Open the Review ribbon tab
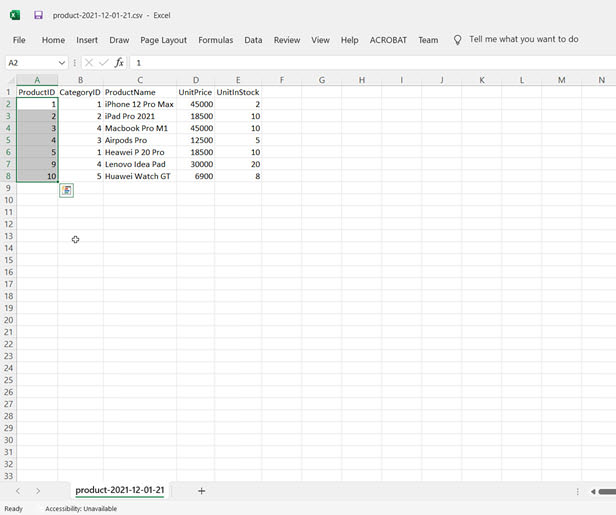Screen dimensions: 616x515 tap(287, 40)
